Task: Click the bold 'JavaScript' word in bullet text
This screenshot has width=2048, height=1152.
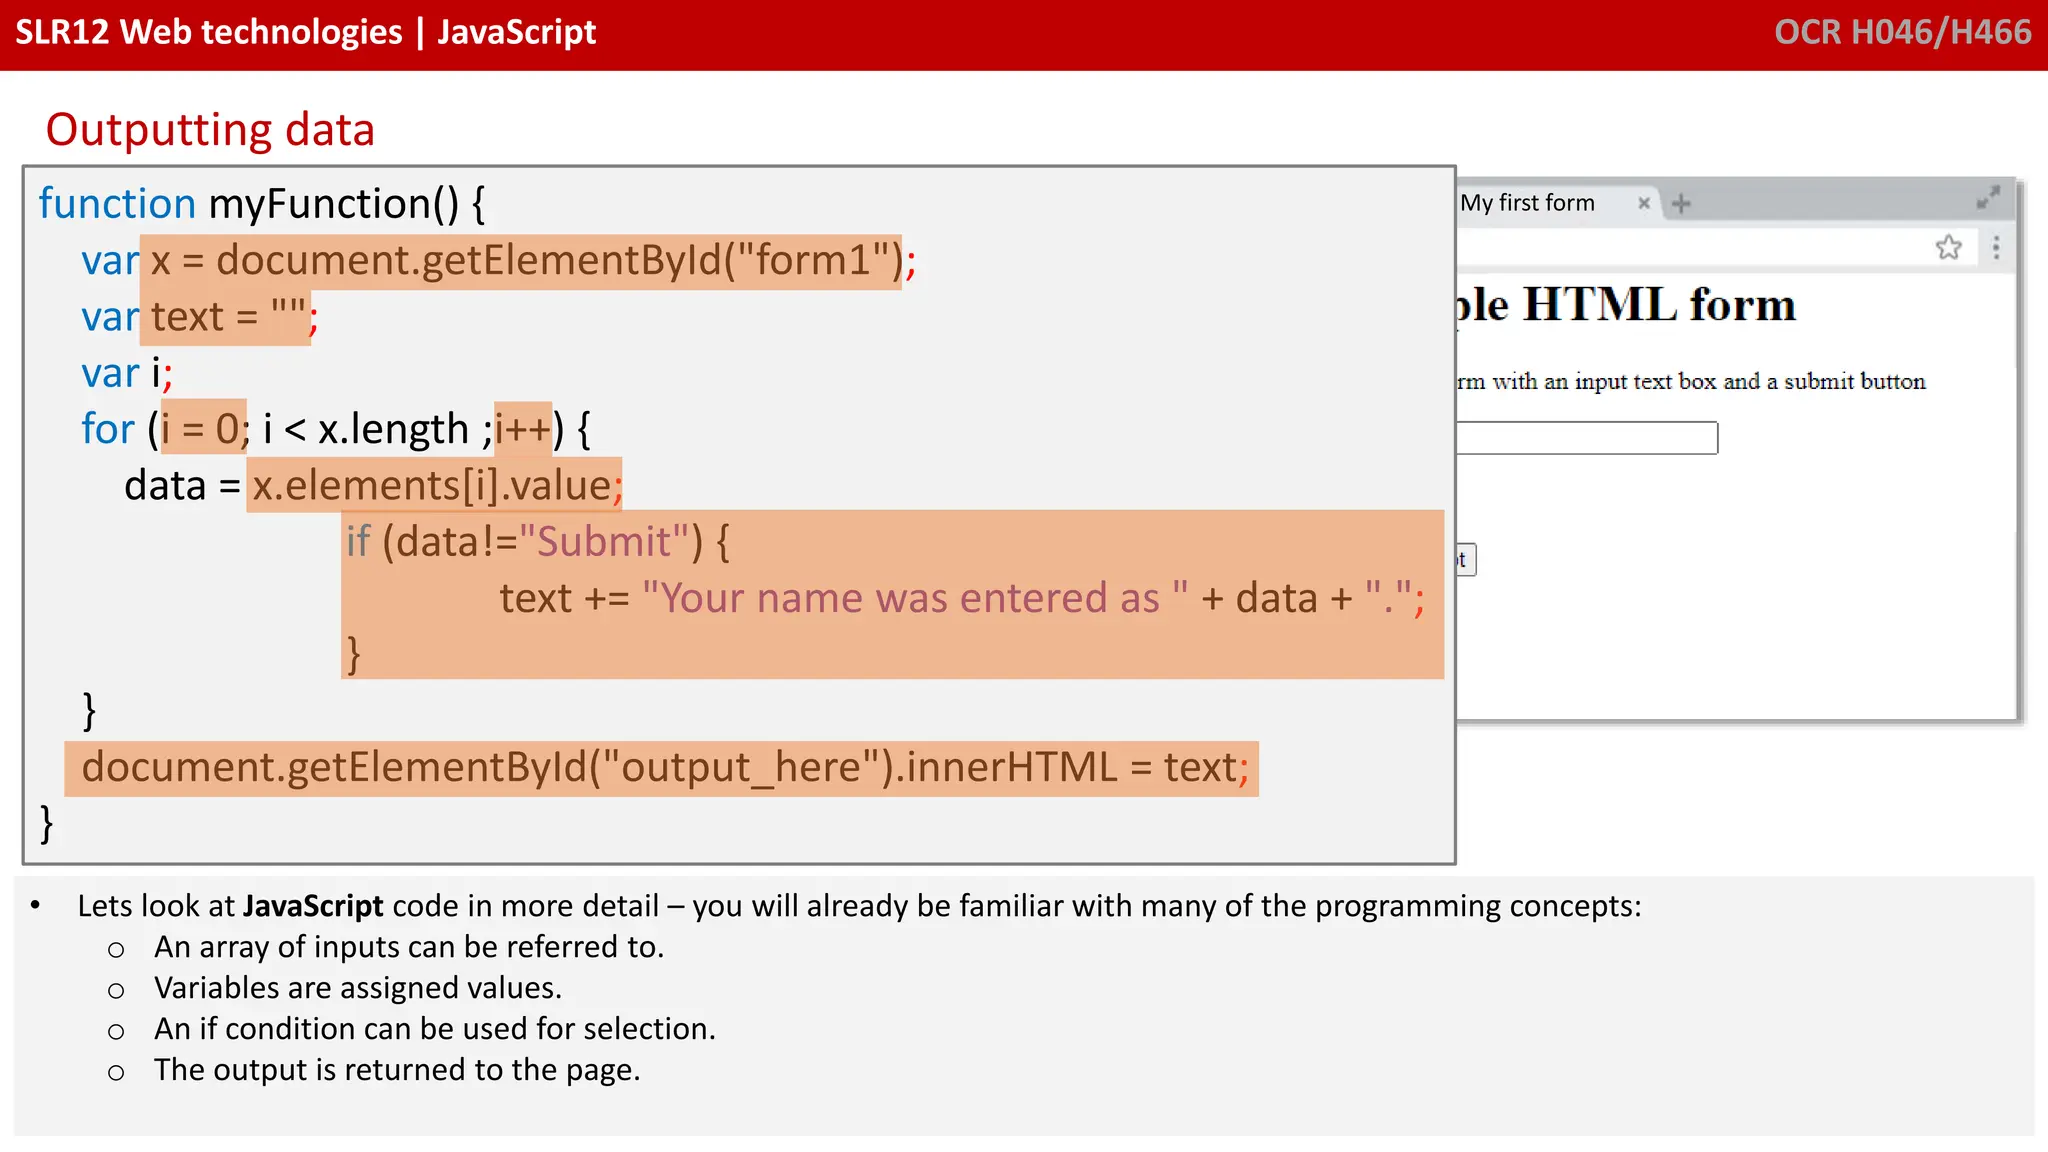Action: tap(313, 906)
